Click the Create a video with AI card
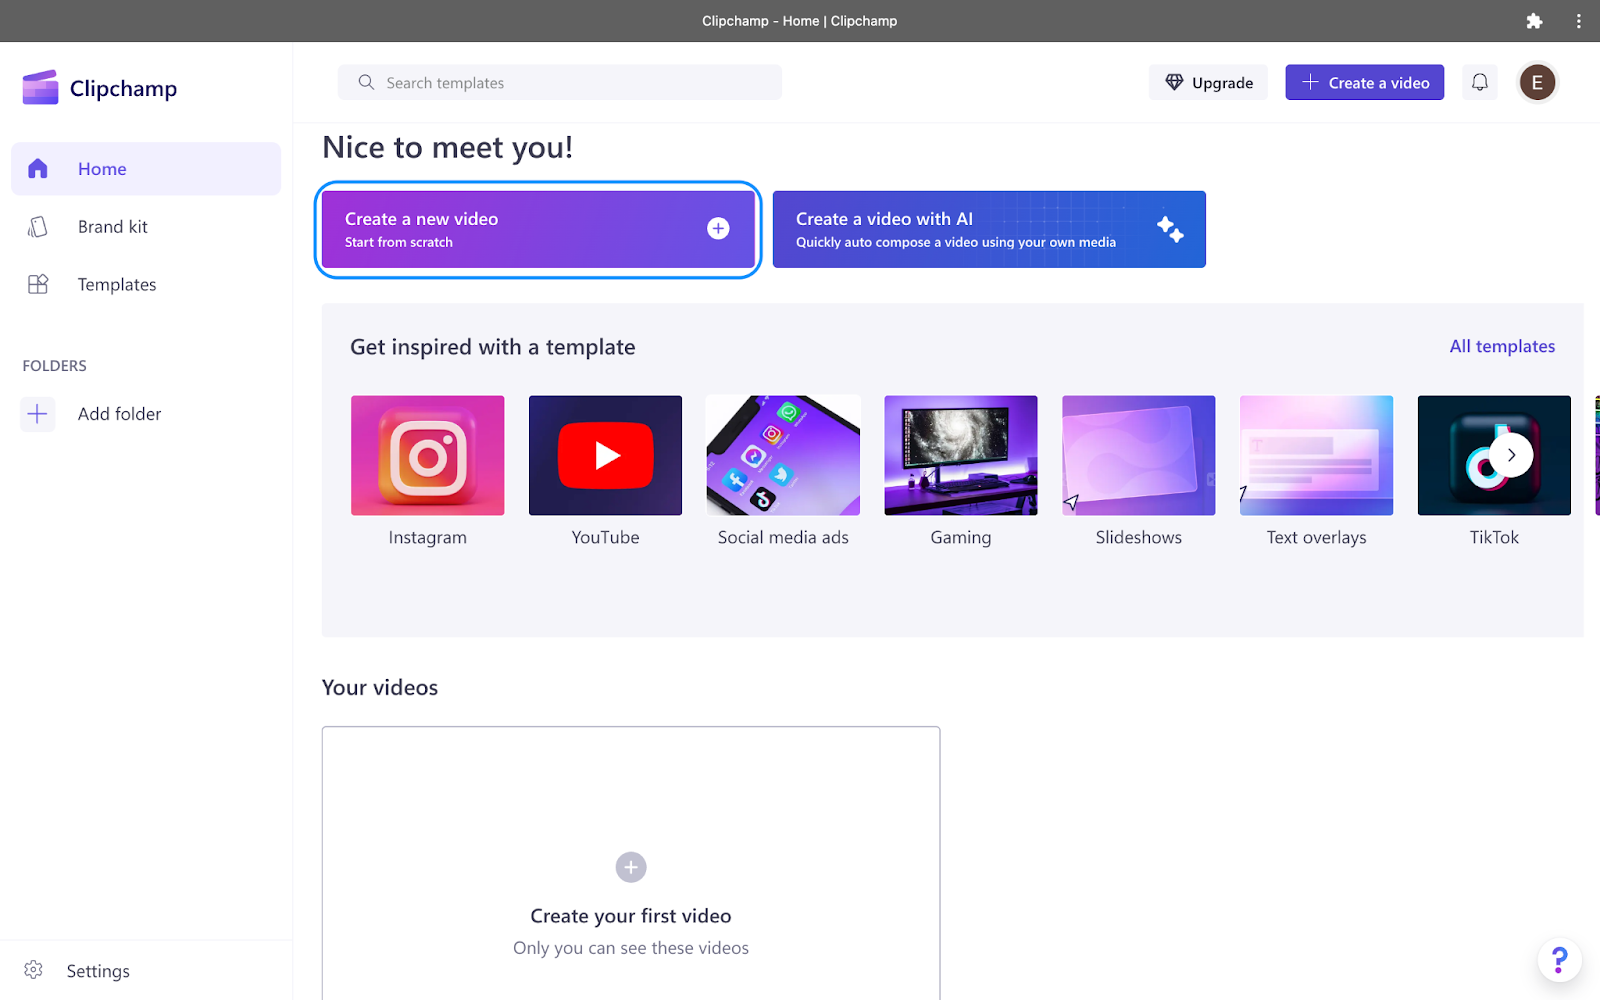Image resolution: width=1600 pixels, height=1000 pixels. point(989,229)
